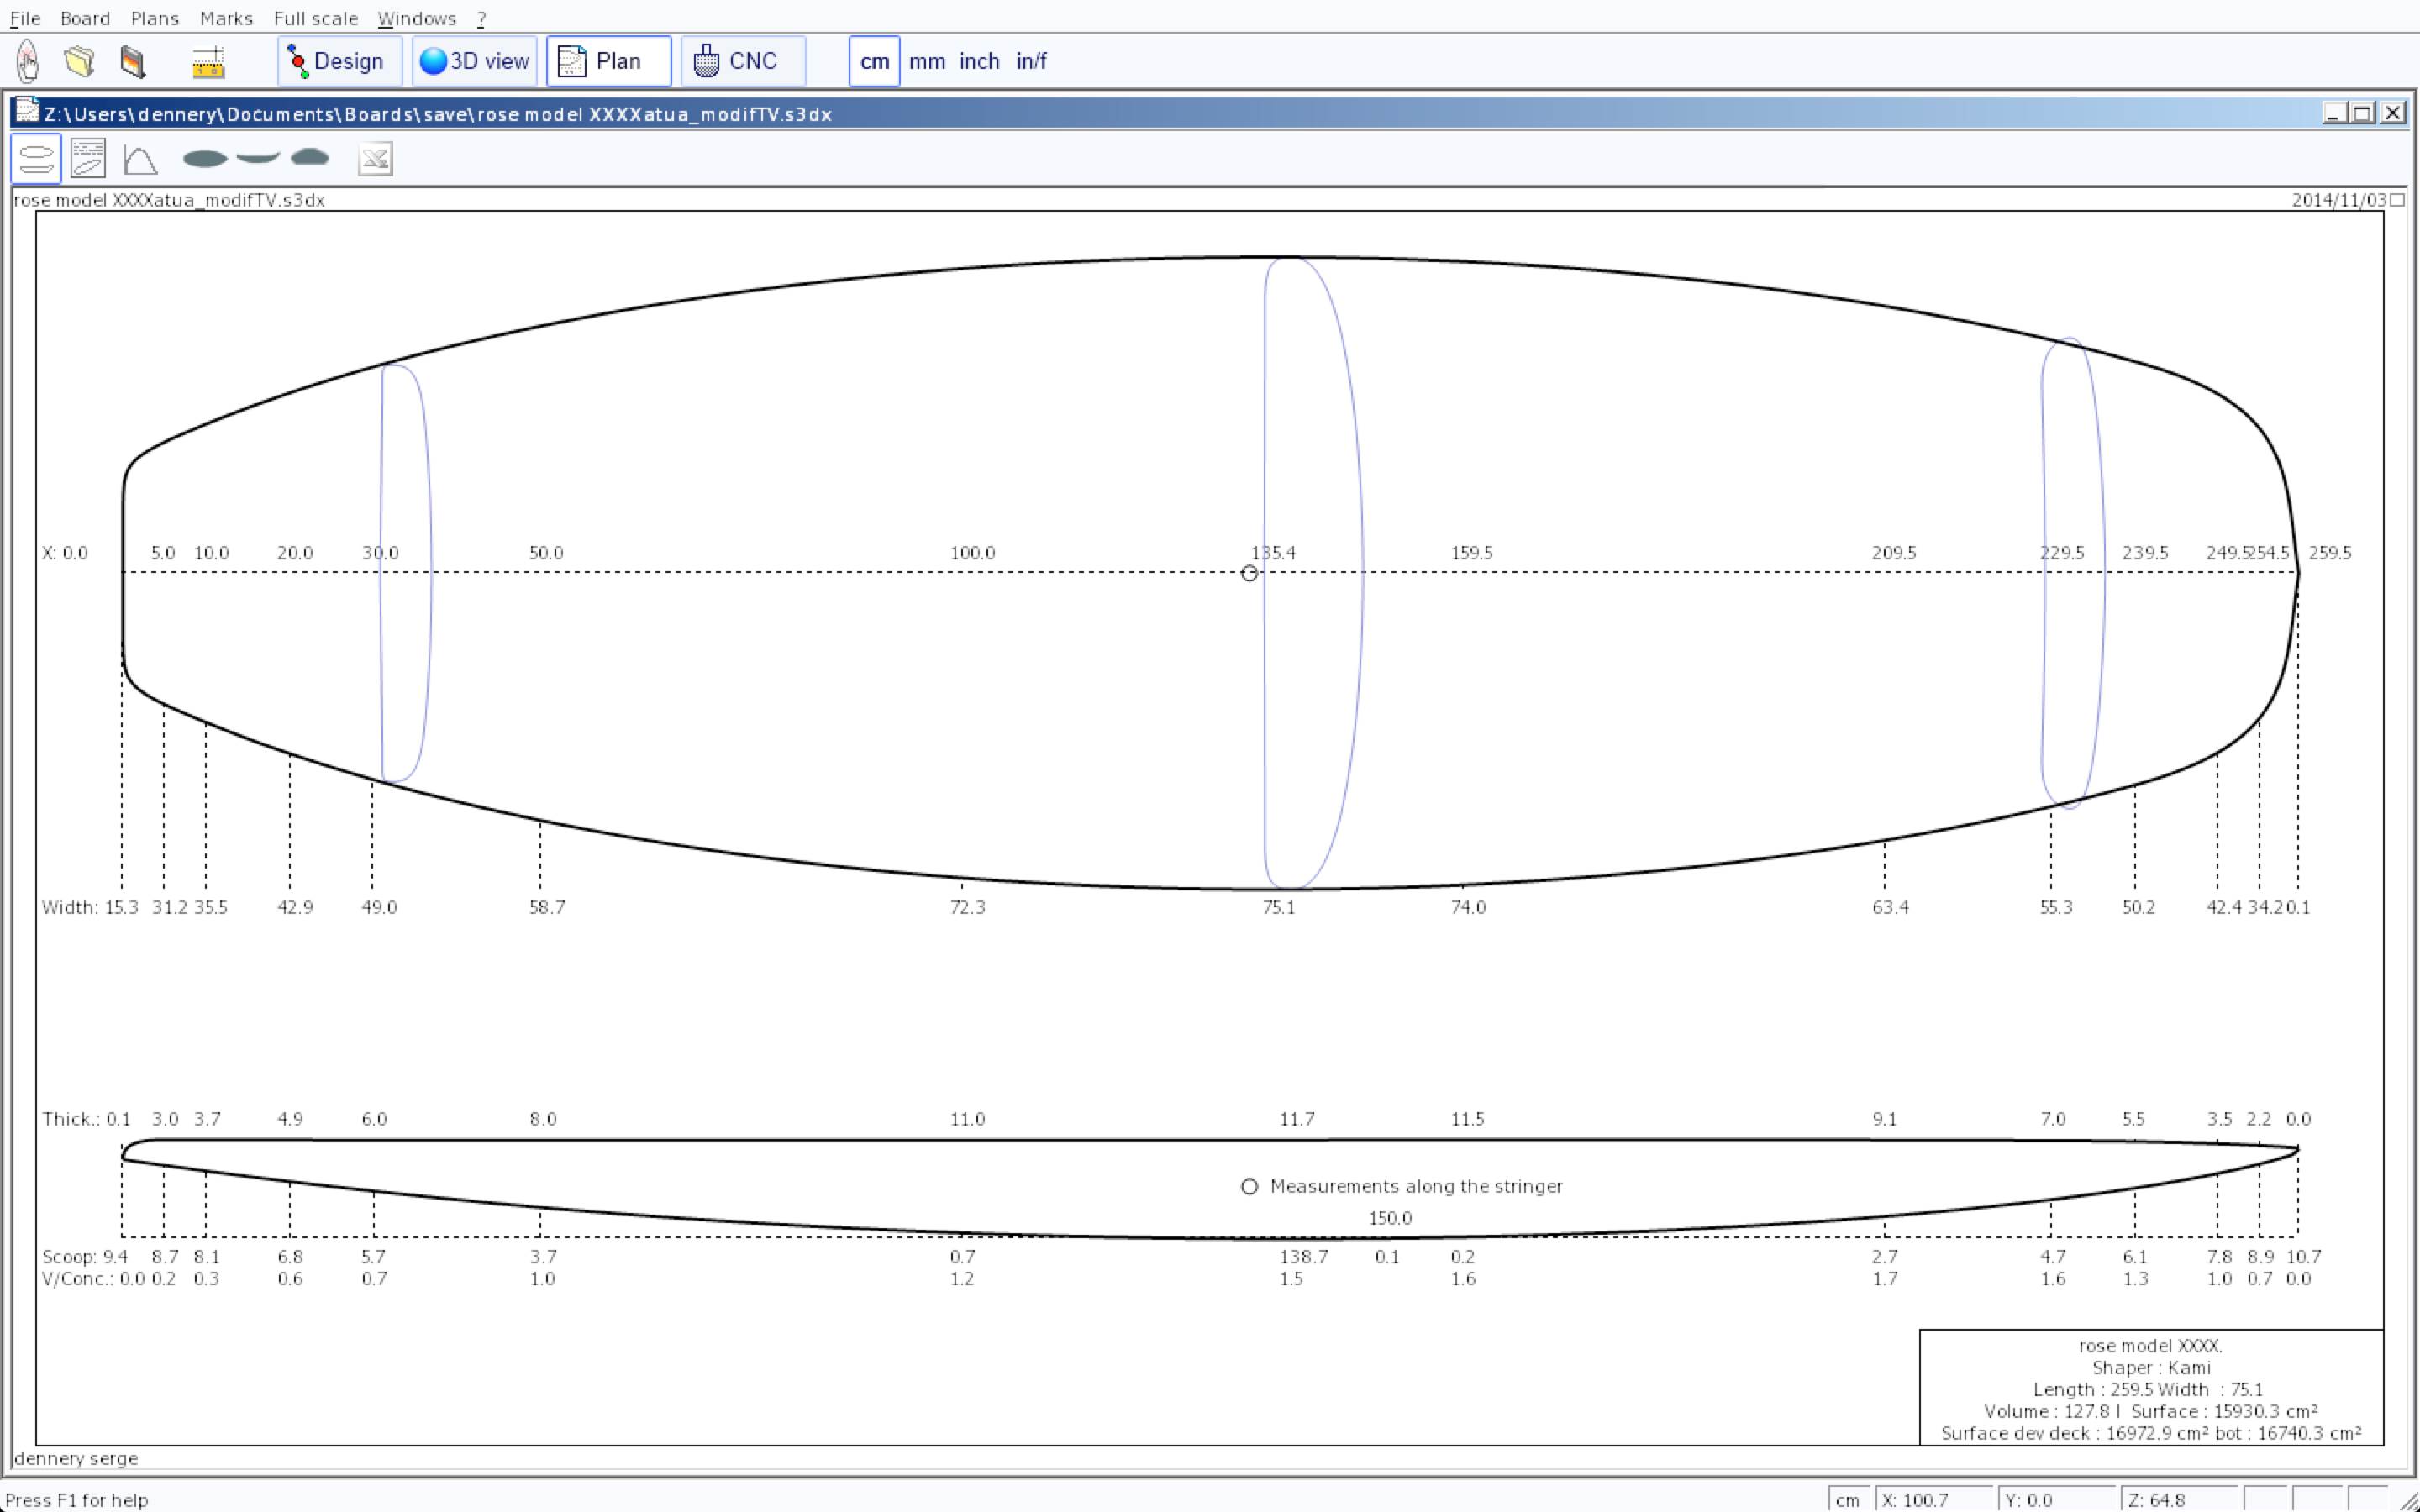Open the spec sheet plan icon
The height and width of the screenshot is (1512, 2420).
click(88, 159)
